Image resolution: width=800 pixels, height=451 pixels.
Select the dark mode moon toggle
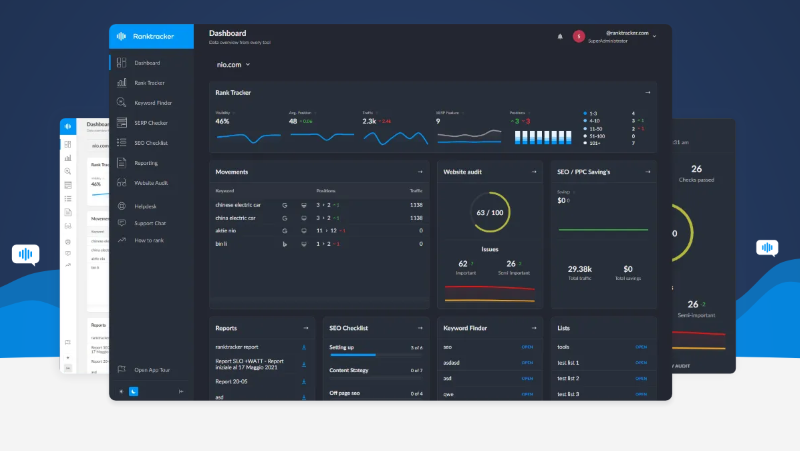134,392
